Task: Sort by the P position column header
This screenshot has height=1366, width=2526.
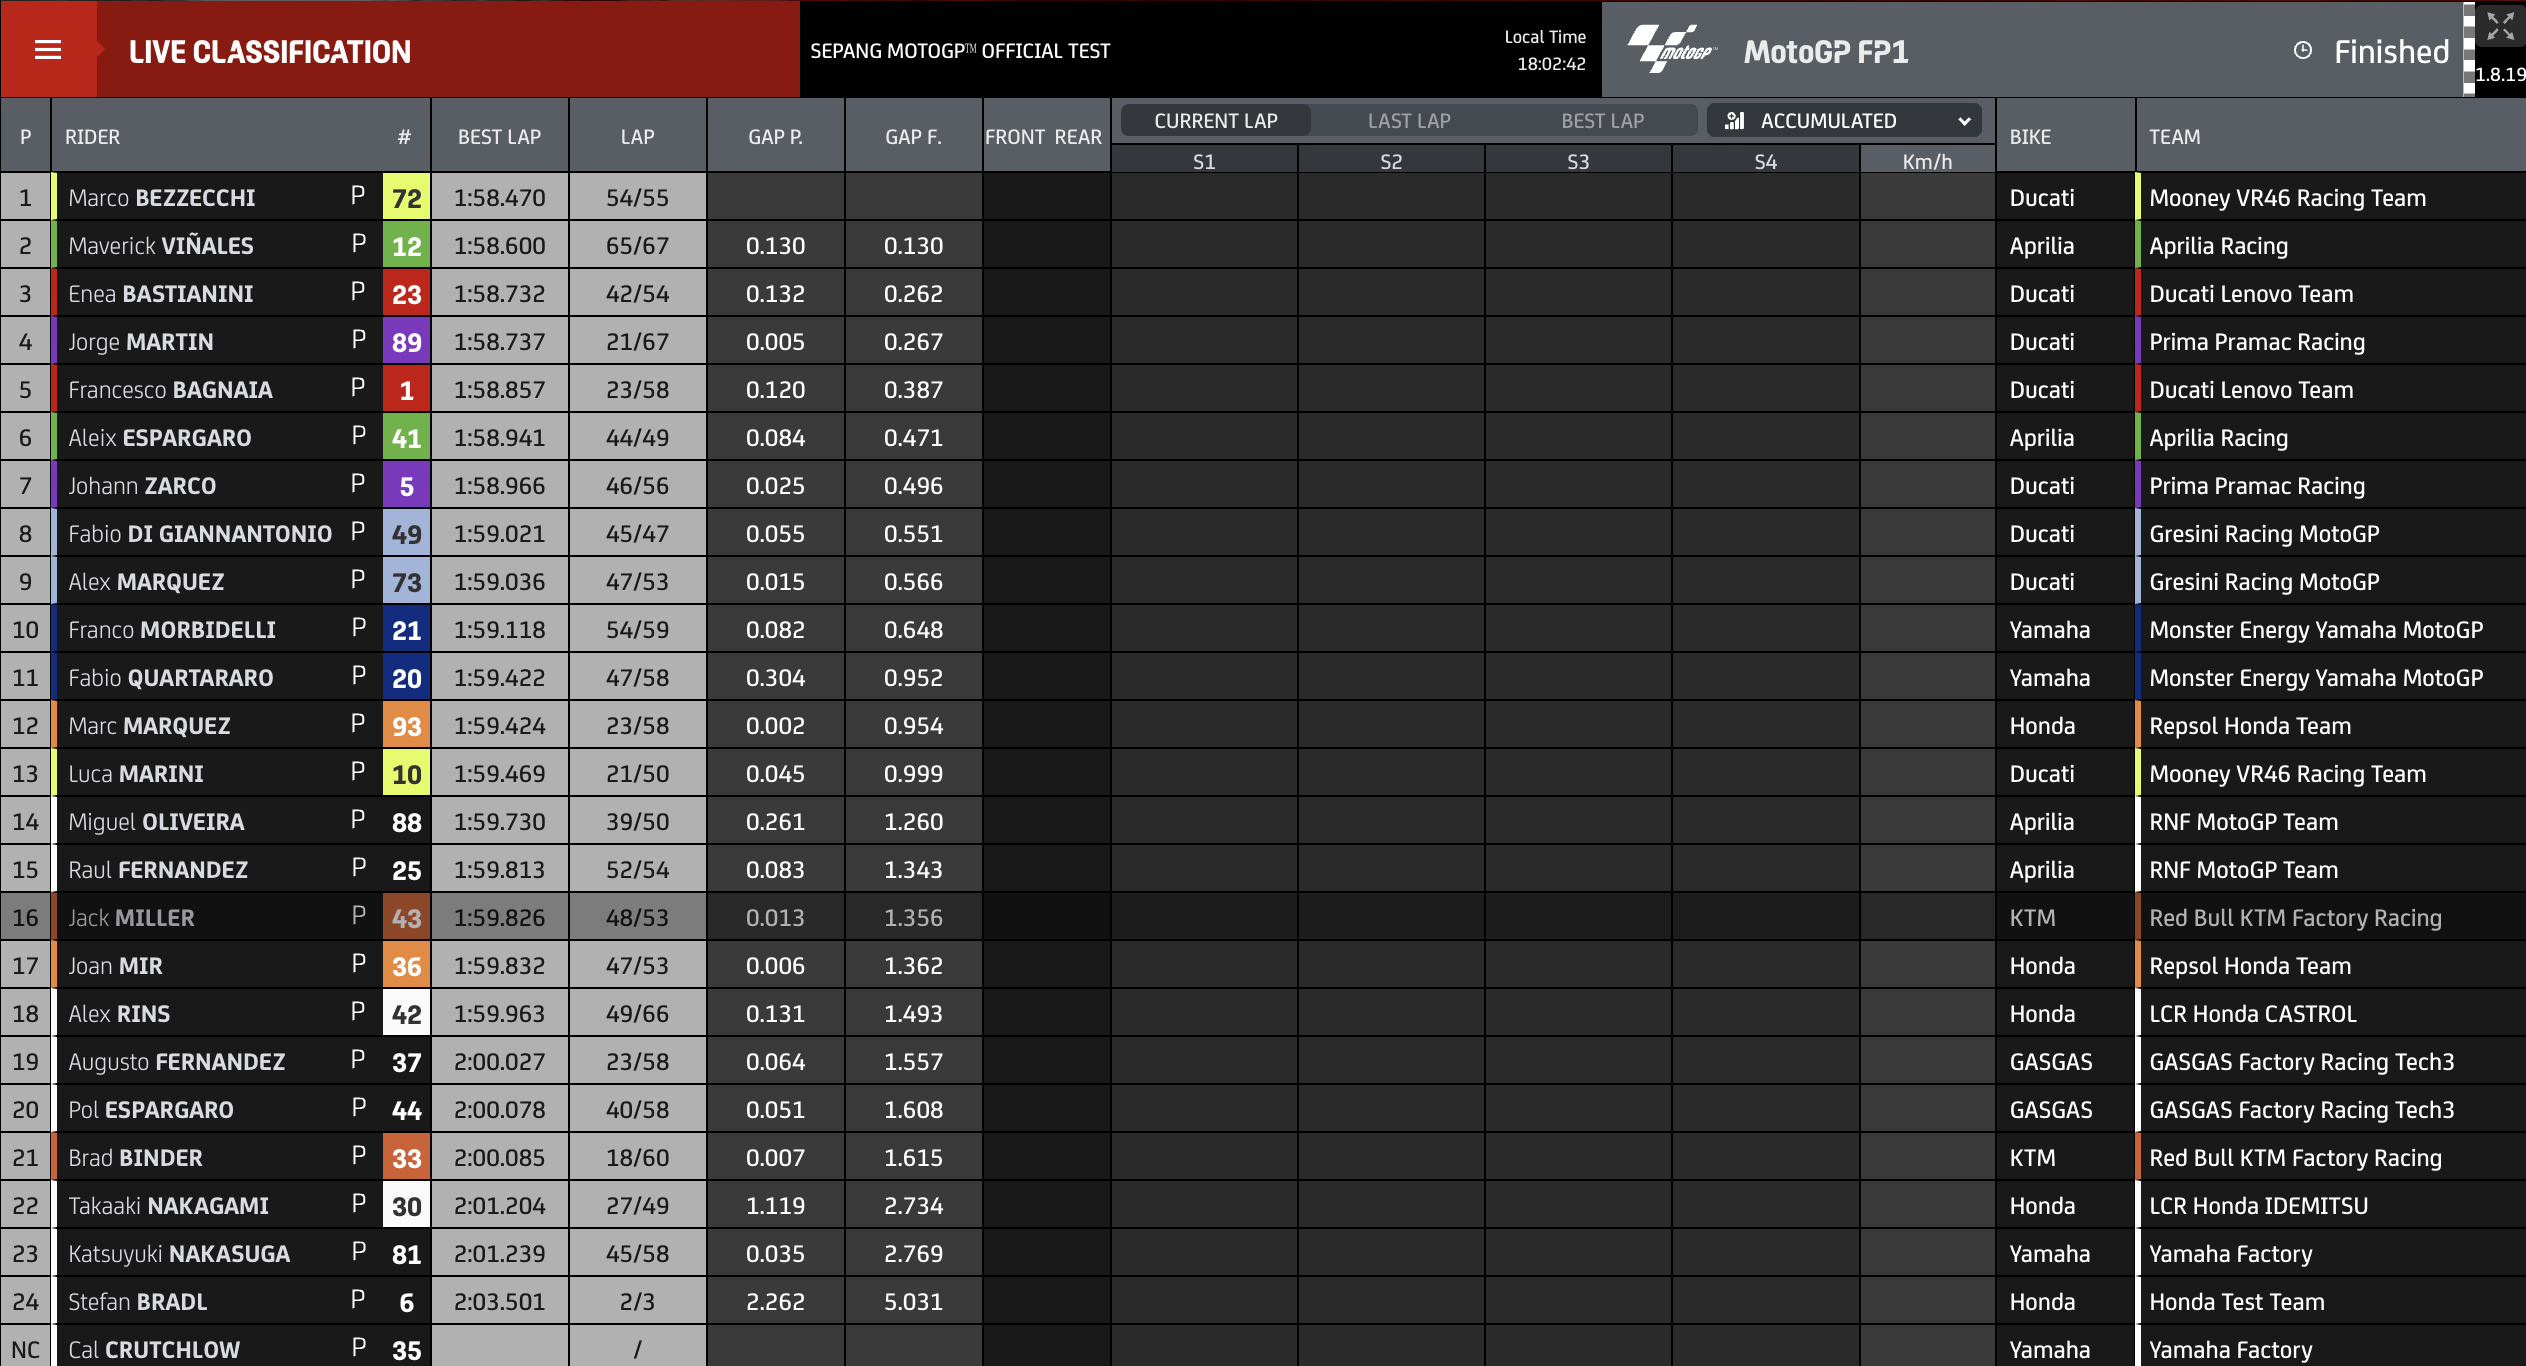Action: [x=26, y=137]
